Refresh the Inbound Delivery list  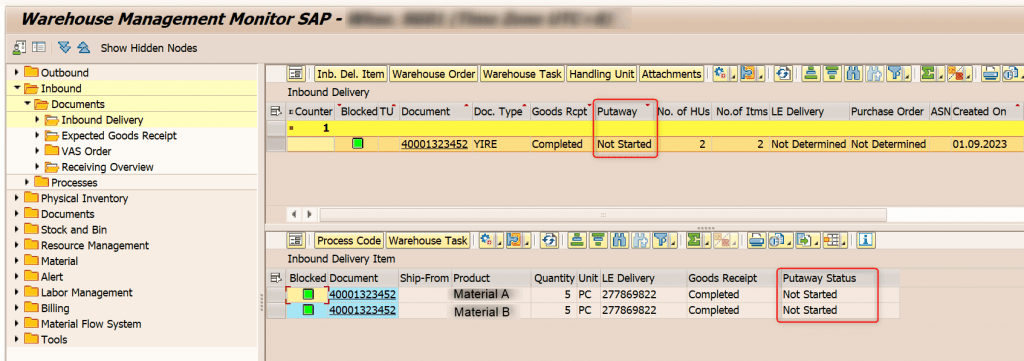784,74
